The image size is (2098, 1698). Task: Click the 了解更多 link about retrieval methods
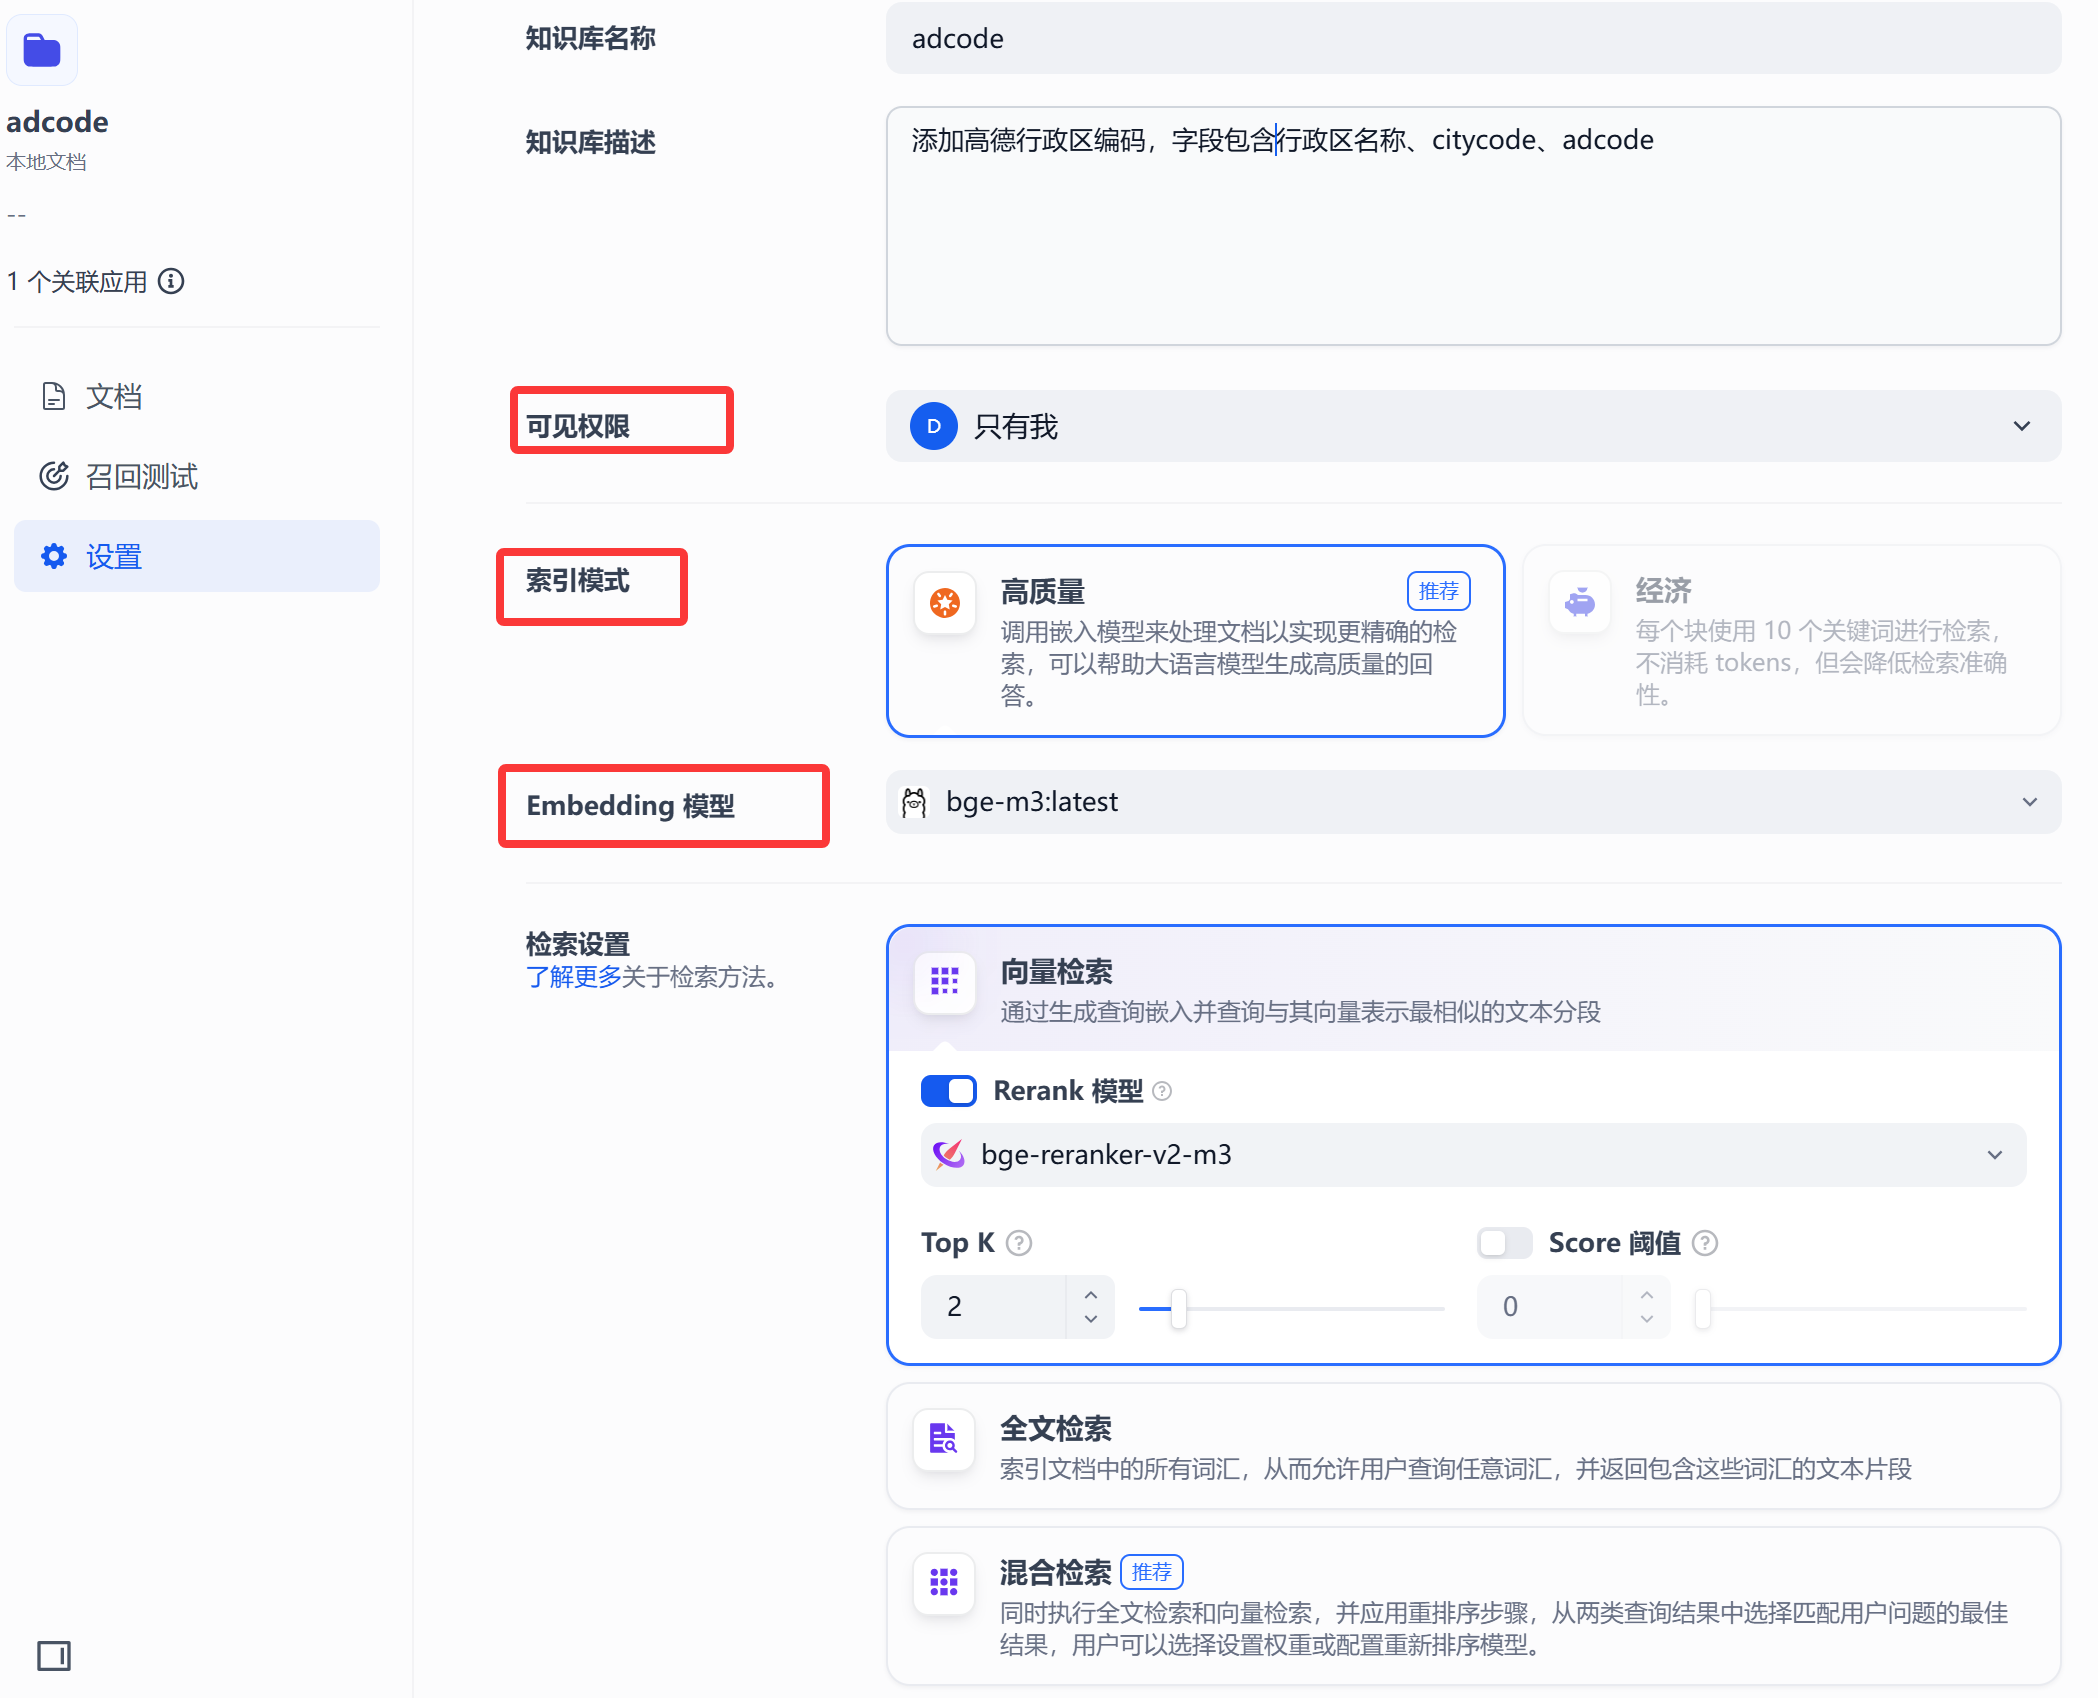point(573,977)
